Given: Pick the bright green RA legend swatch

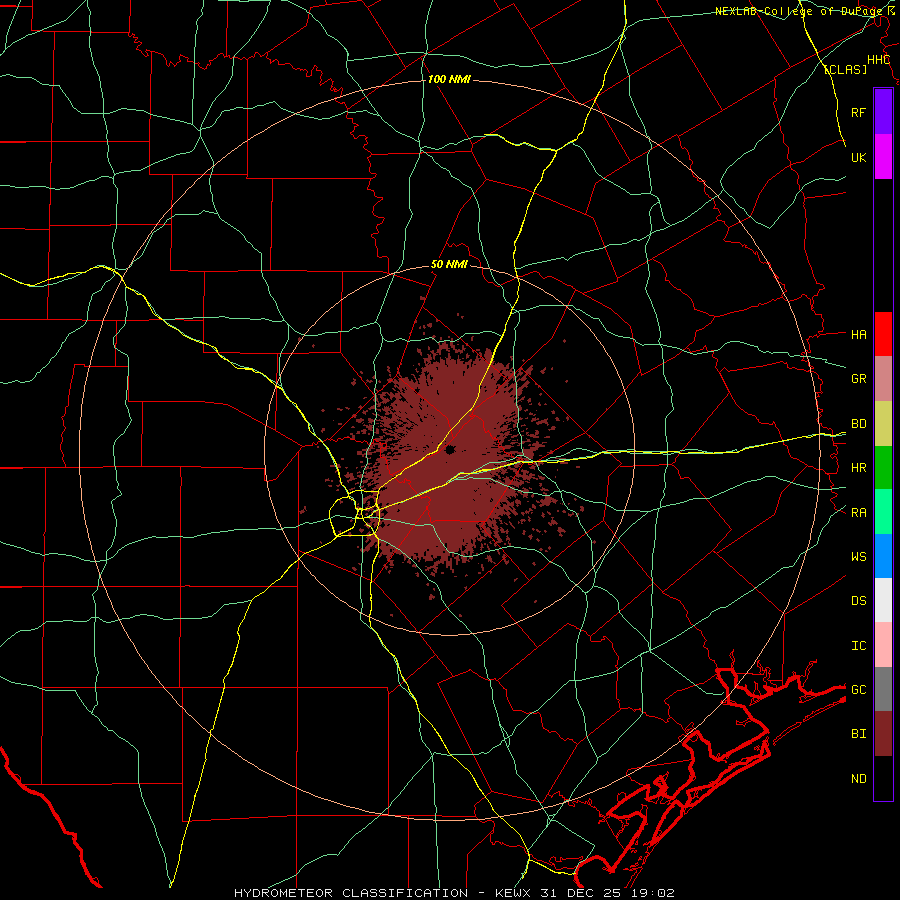Looking at the screenshot, I should (x=883, y=513).
